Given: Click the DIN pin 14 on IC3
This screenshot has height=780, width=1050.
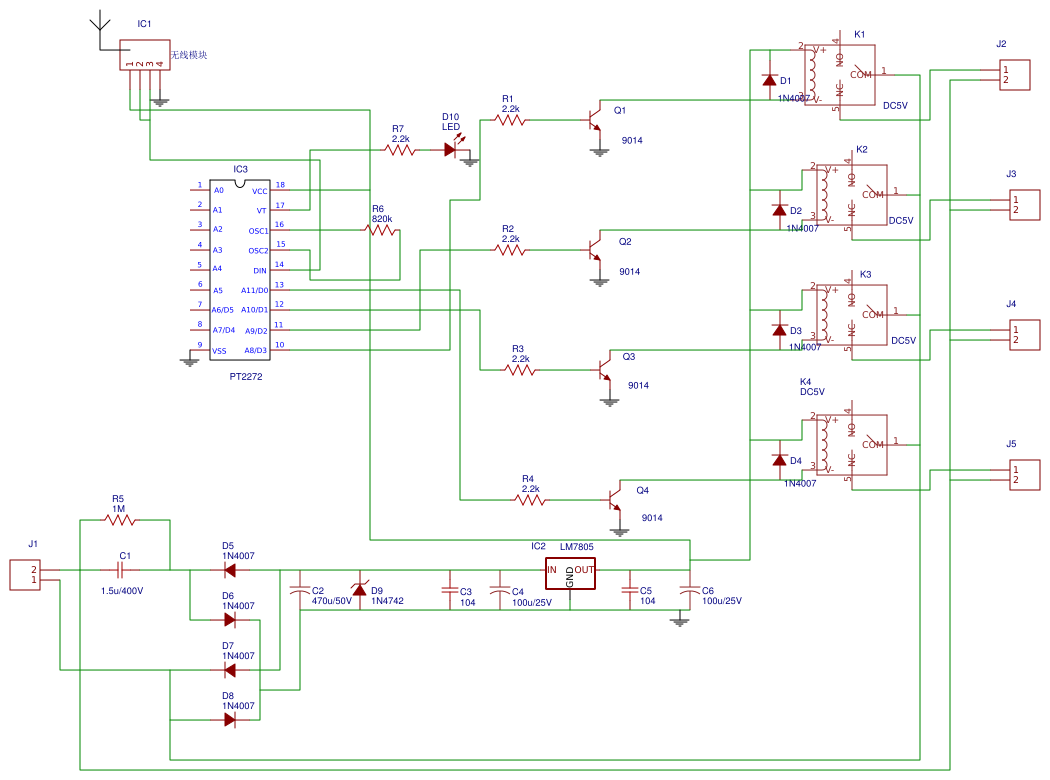Looking at the screenshot, I should pos(280,270).
